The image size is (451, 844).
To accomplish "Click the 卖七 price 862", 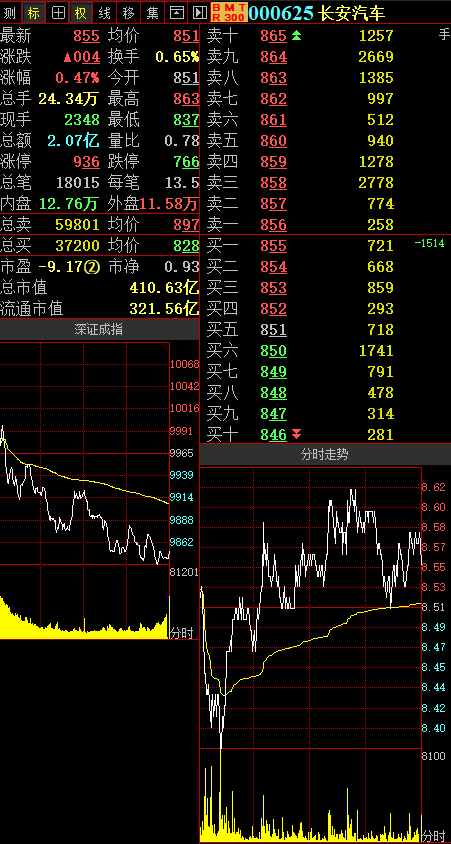I will pos(273,99).
